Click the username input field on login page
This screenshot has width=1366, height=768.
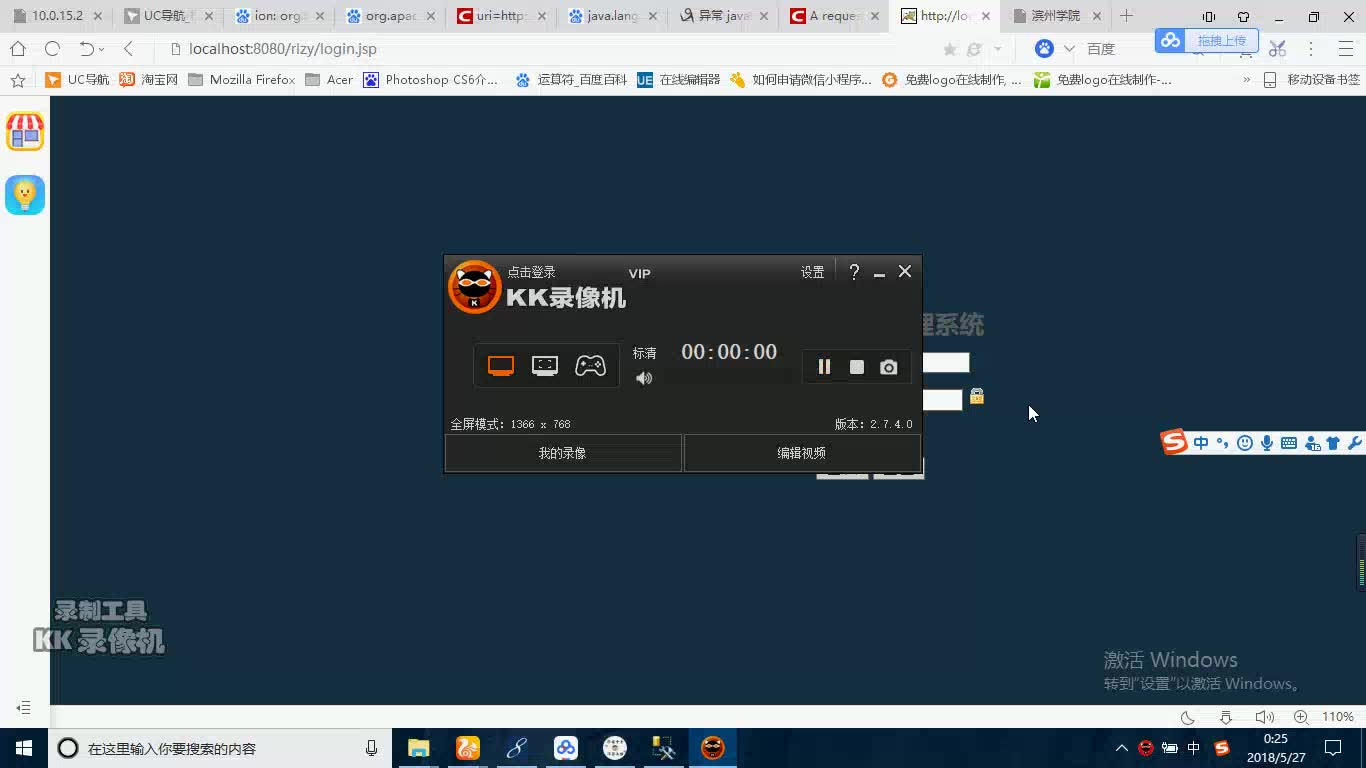pyautogui.click(x=945, y=363)
